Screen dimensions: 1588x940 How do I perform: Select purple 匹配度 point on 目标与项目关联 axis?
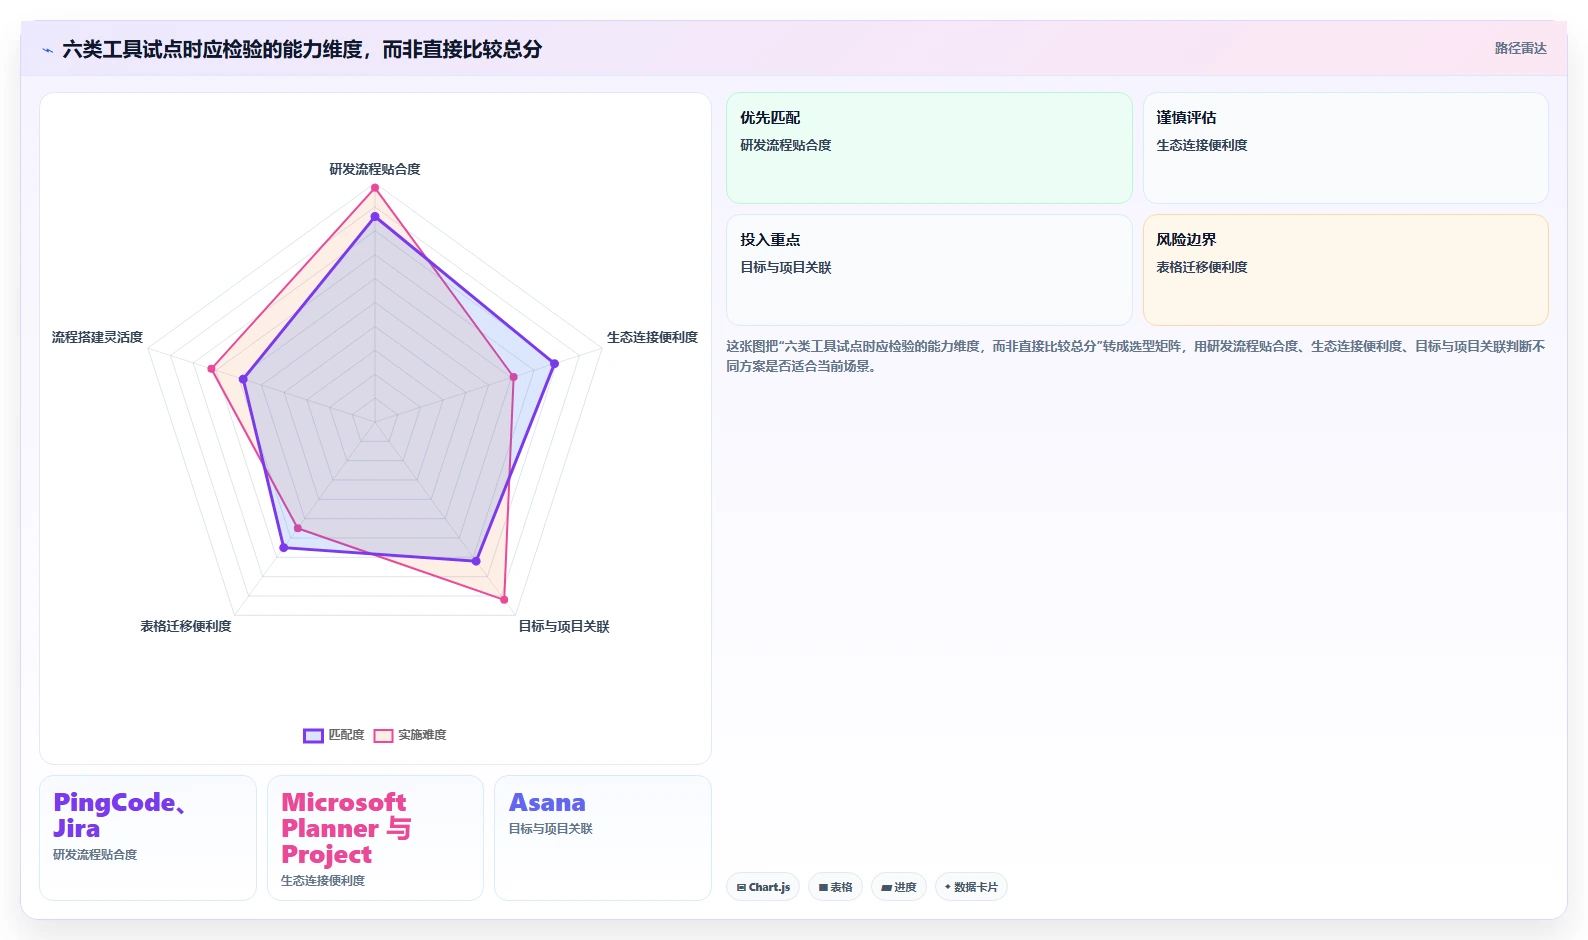coord(476,561)
